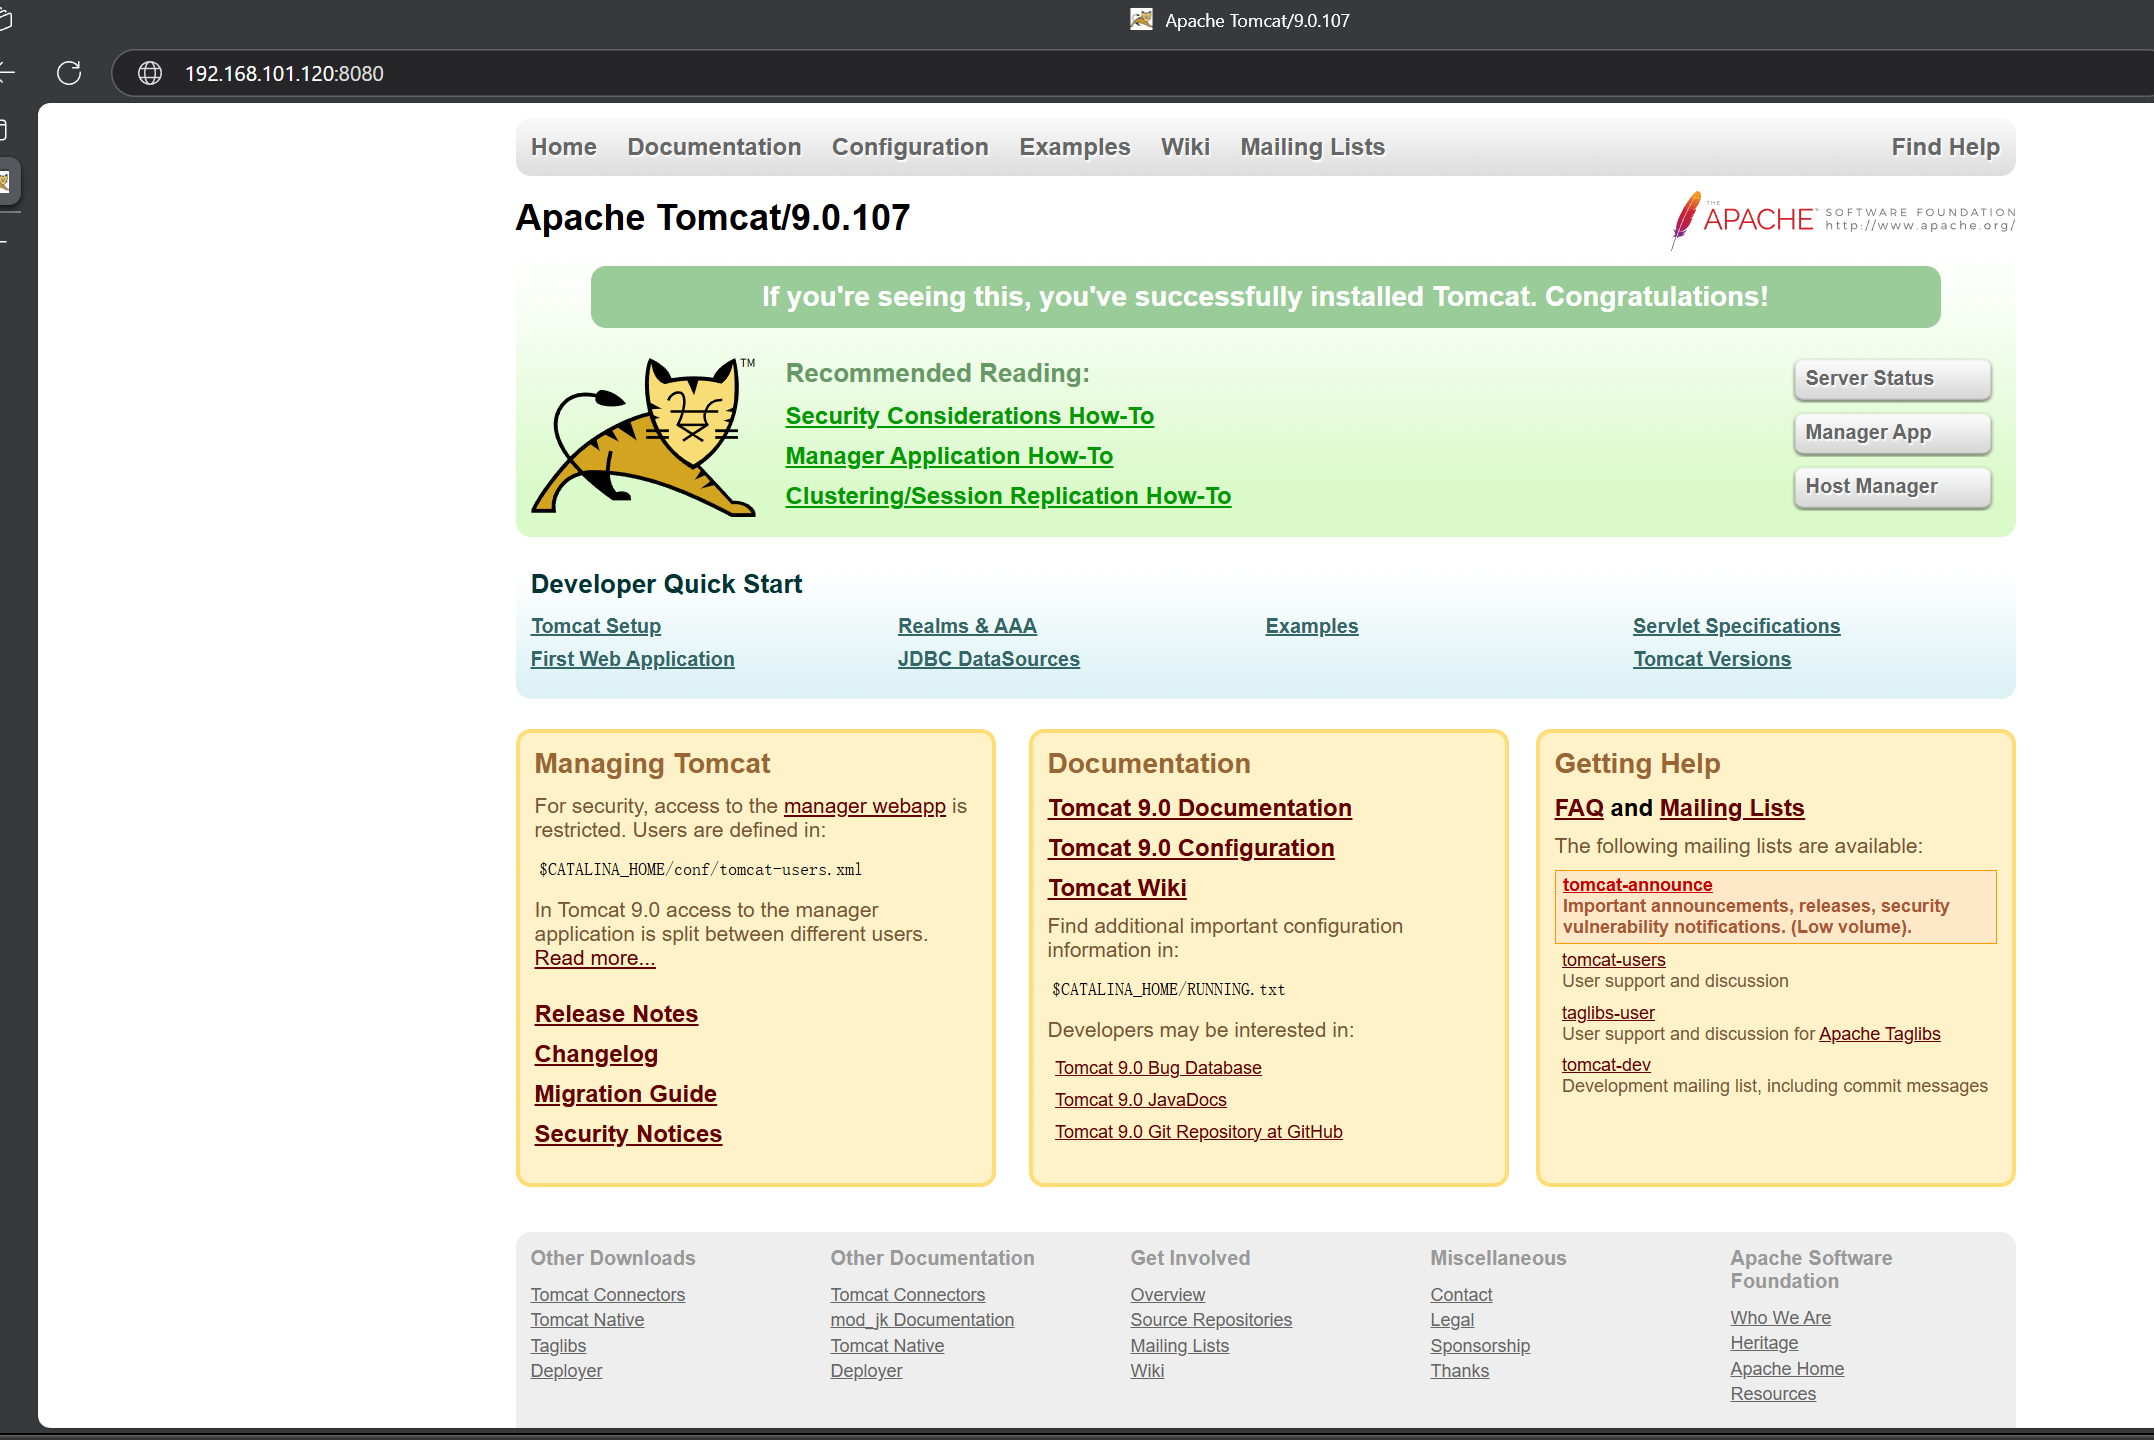This screenshot has width=2154, height=1440.
Task: Open Tomcat 9.0 Git Repository at GitHub
Action: click(1198, 1132)
